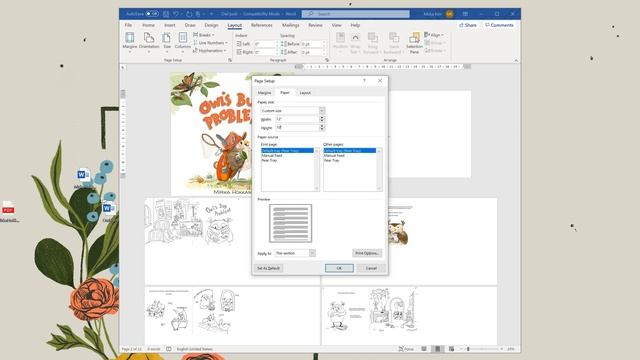
Task: Switch to the Home tab
Action: (x=148, y=25)
